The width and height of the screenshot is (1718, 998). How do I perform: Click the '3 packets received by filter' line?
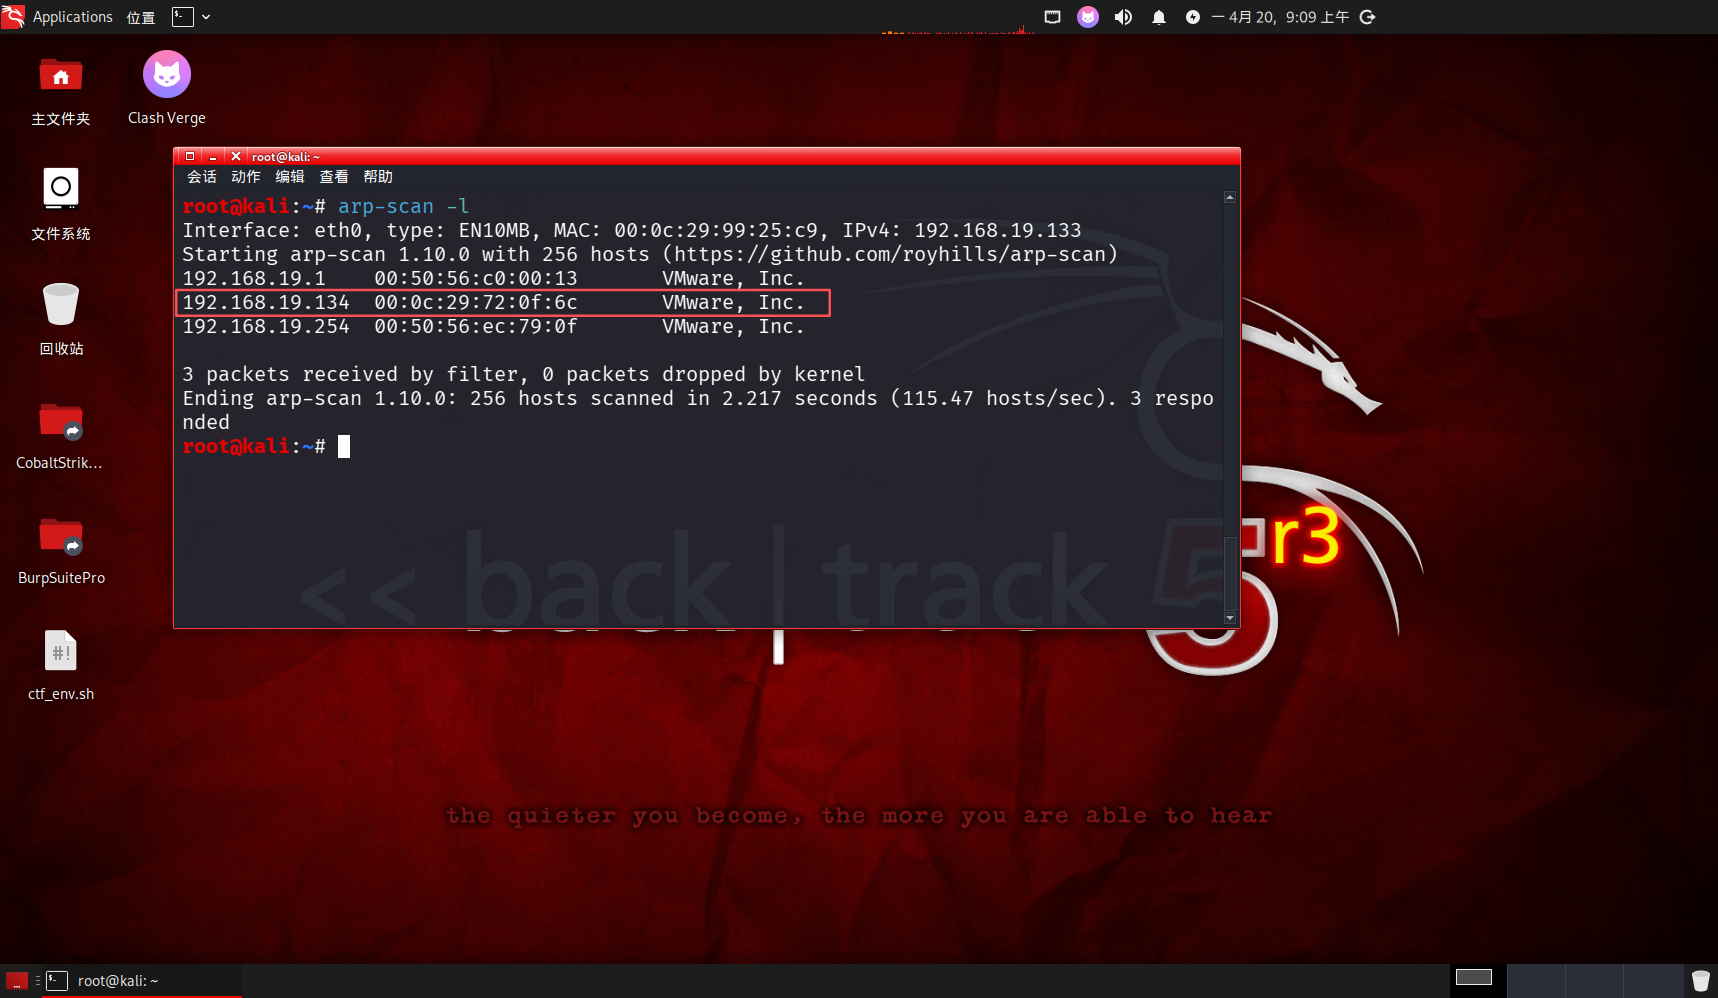click(x=524, y=374)
